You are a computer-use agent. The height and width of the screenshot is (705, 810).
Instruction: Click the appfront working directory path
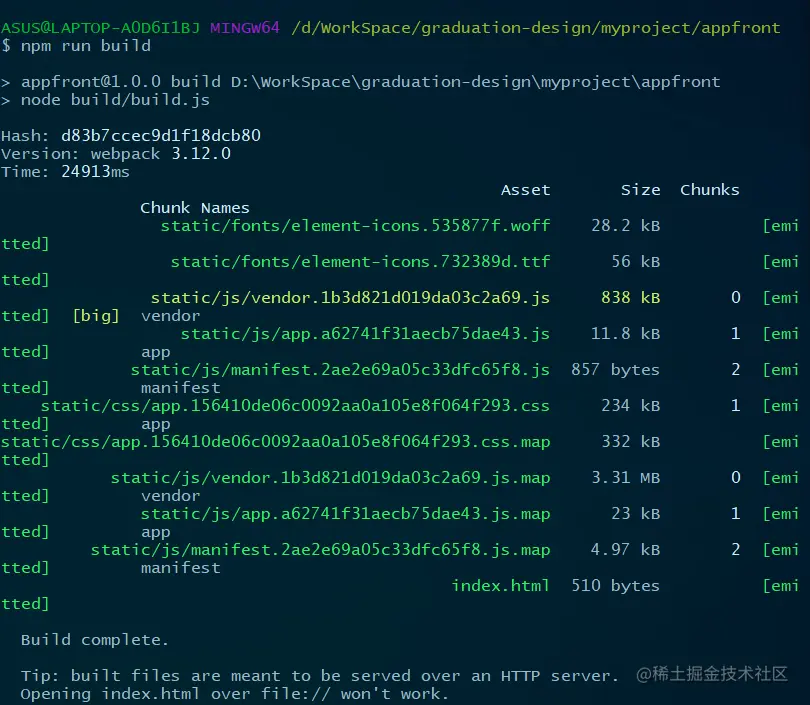[536, 28]
